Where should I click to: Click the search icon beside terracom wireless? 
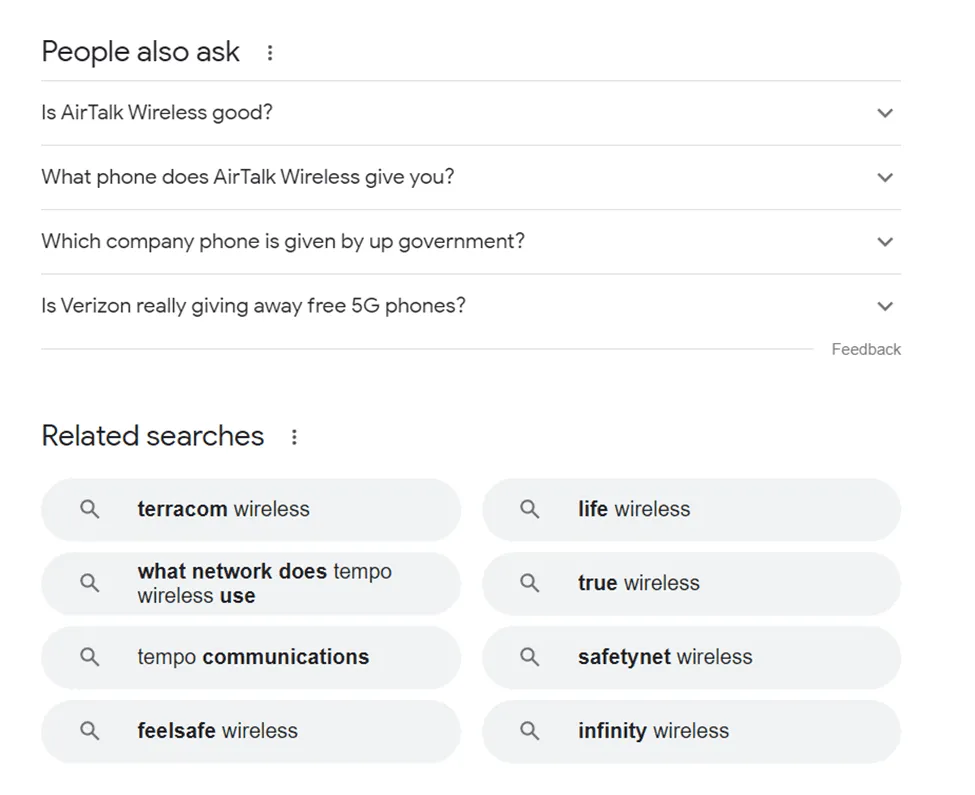(89, 510)
